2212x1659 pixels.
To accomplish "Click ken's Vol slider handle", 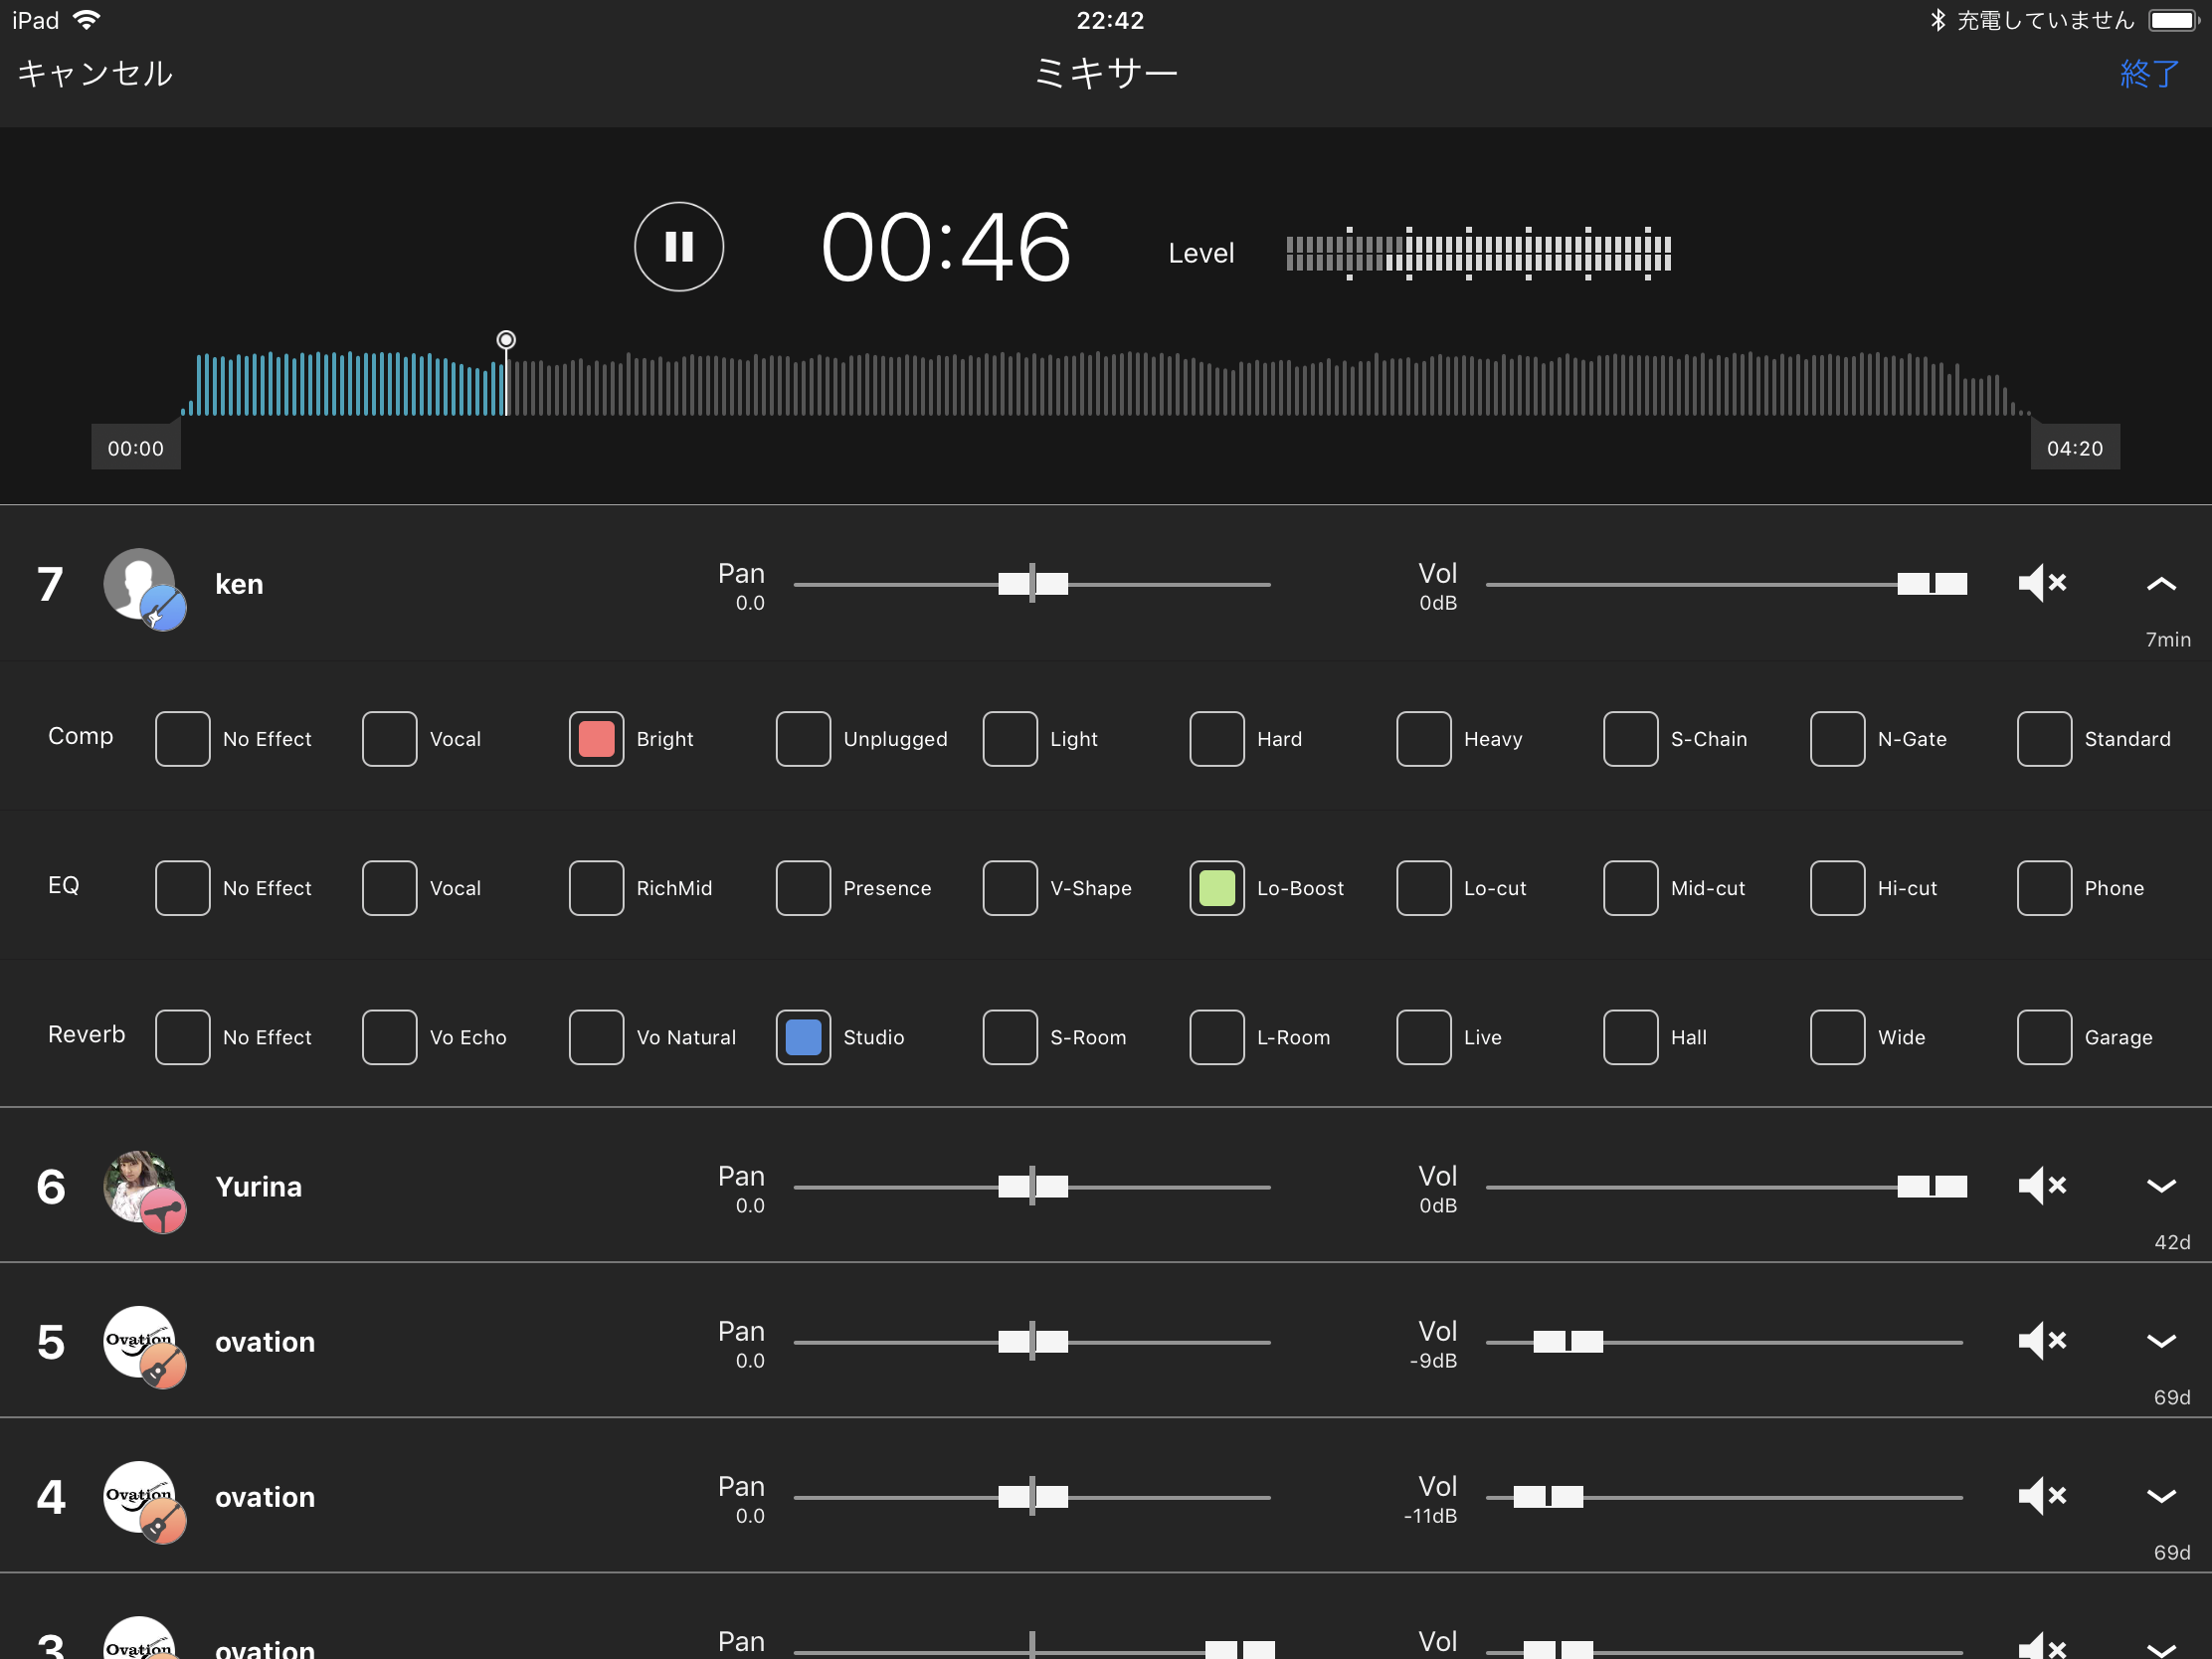I will point(1932,584).
